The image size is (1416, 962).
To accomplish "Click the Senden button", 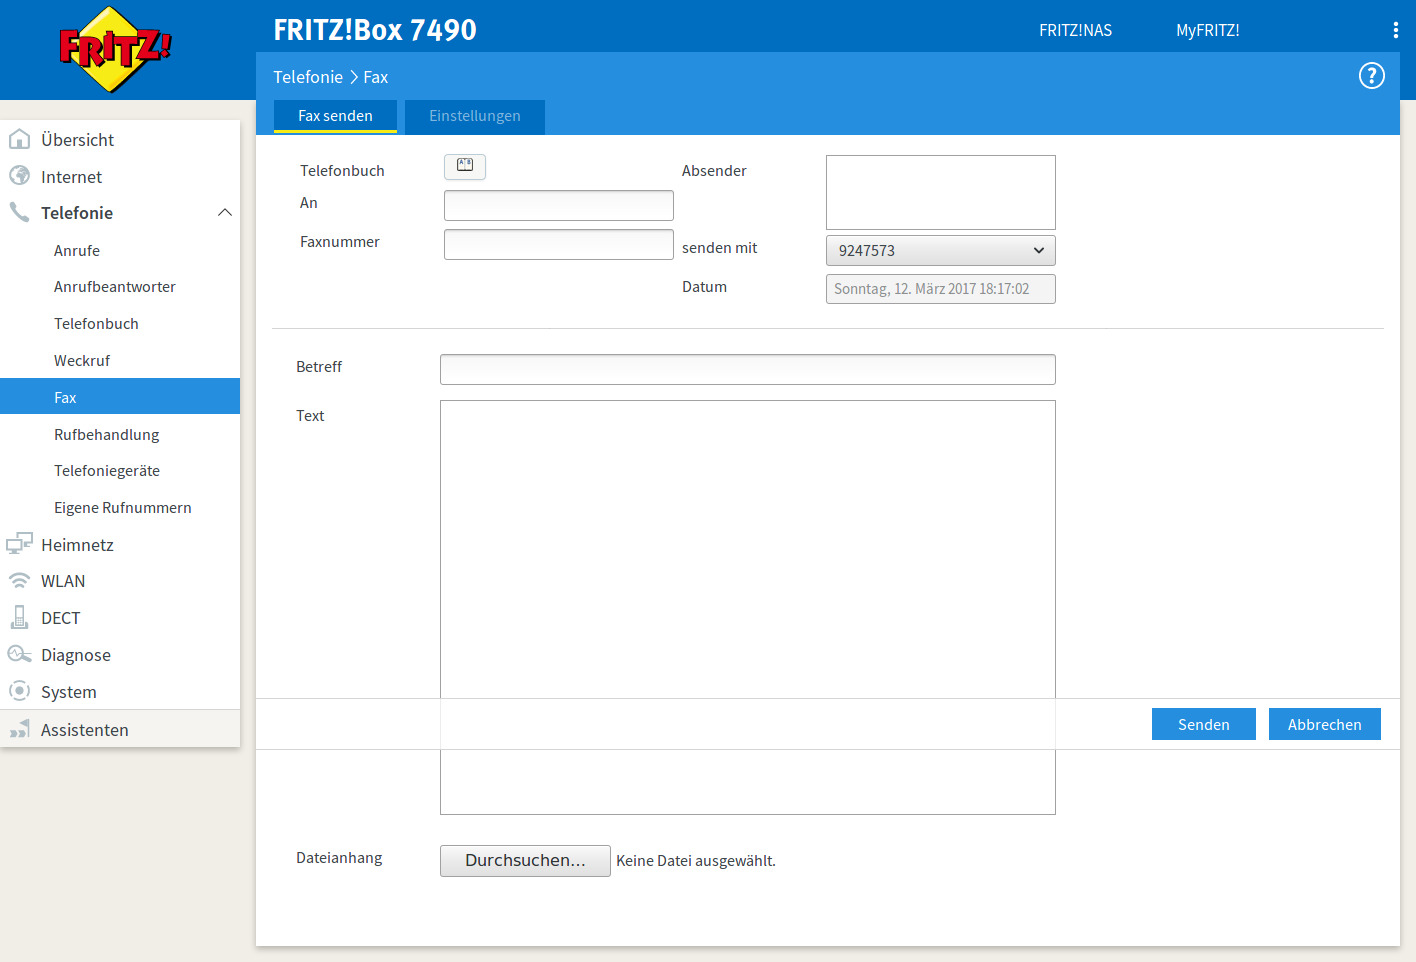I will coord(1204,724).
